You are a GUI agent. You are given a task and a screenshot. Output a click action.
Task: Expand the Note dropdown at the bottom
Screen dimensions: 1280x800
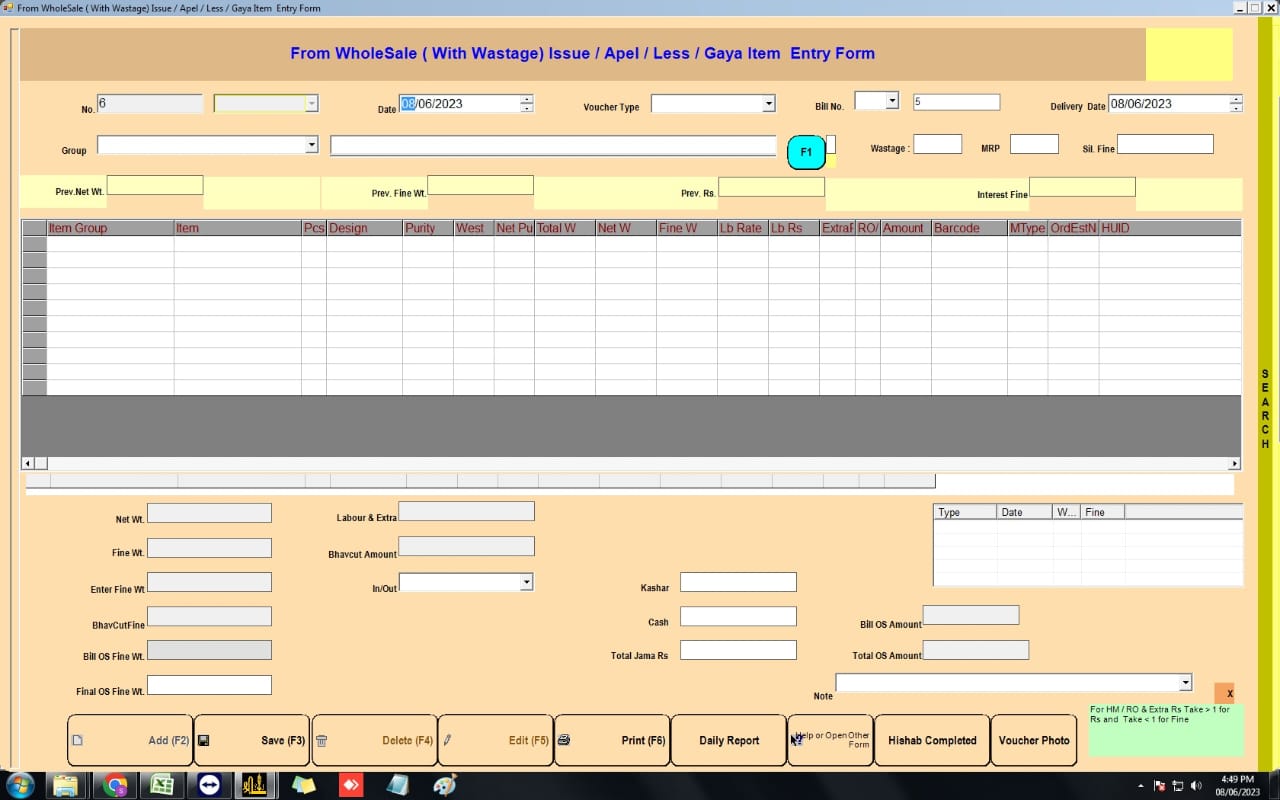click(1186, 682)
